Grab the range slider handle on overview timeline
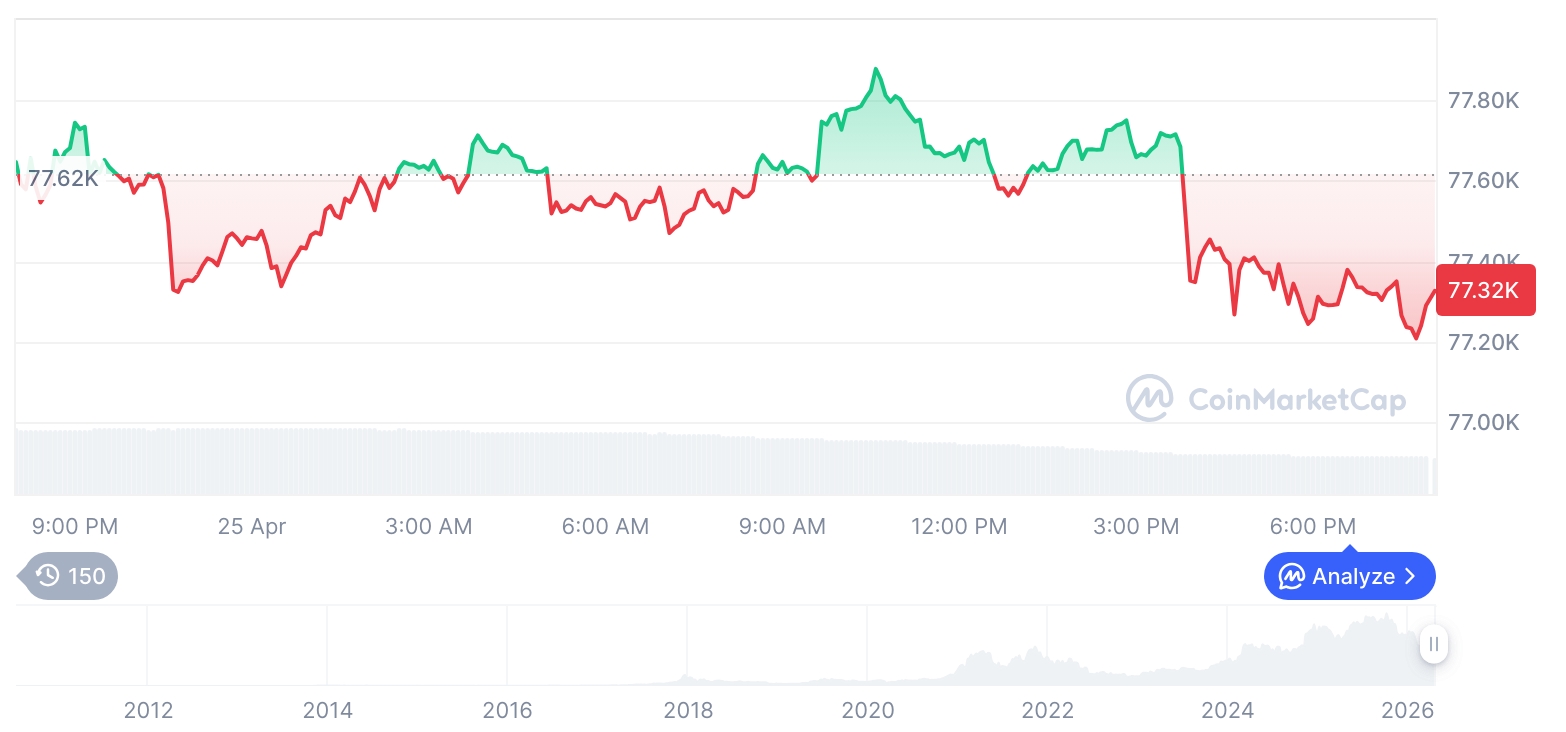The image size is (1566, 732). pos(1434,645)
